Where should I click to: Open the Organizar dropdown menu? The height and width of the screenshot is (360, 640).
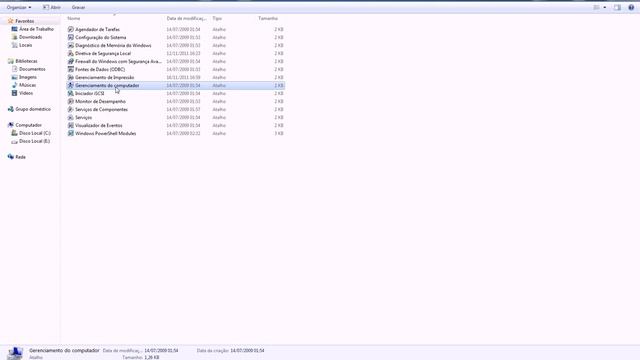(19, 7)
